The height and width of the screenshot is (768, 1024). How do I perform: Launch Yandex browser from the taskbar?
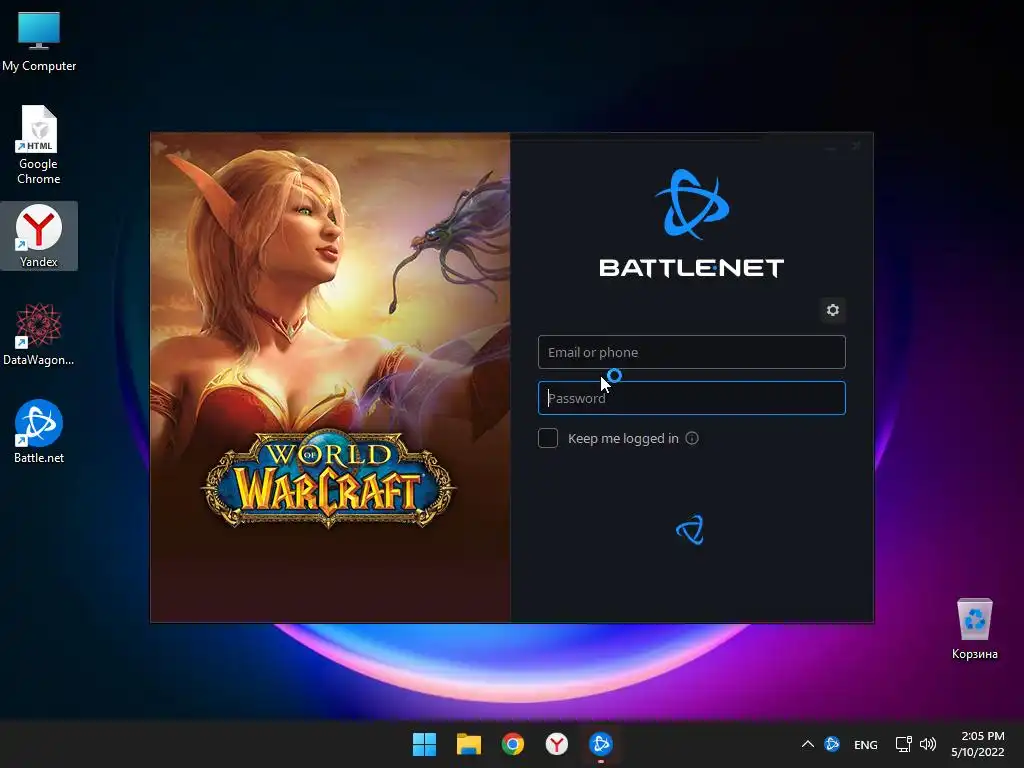[x=556, y=744]
